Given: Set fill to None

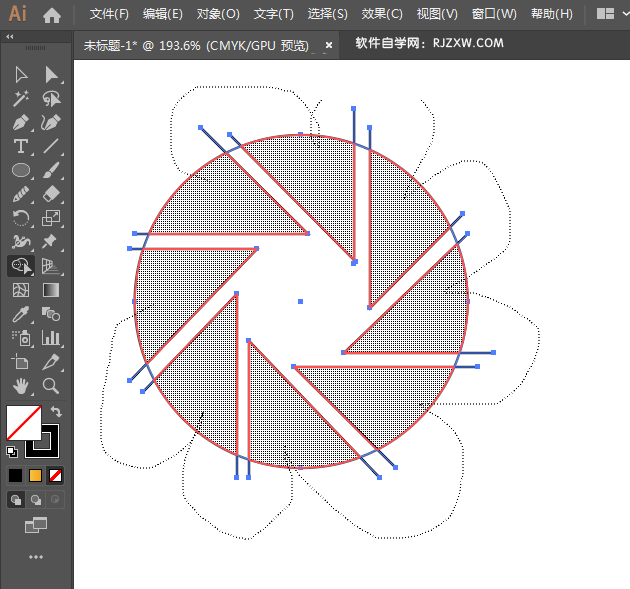Looking at the screenshot, I should tap(55, 476).
